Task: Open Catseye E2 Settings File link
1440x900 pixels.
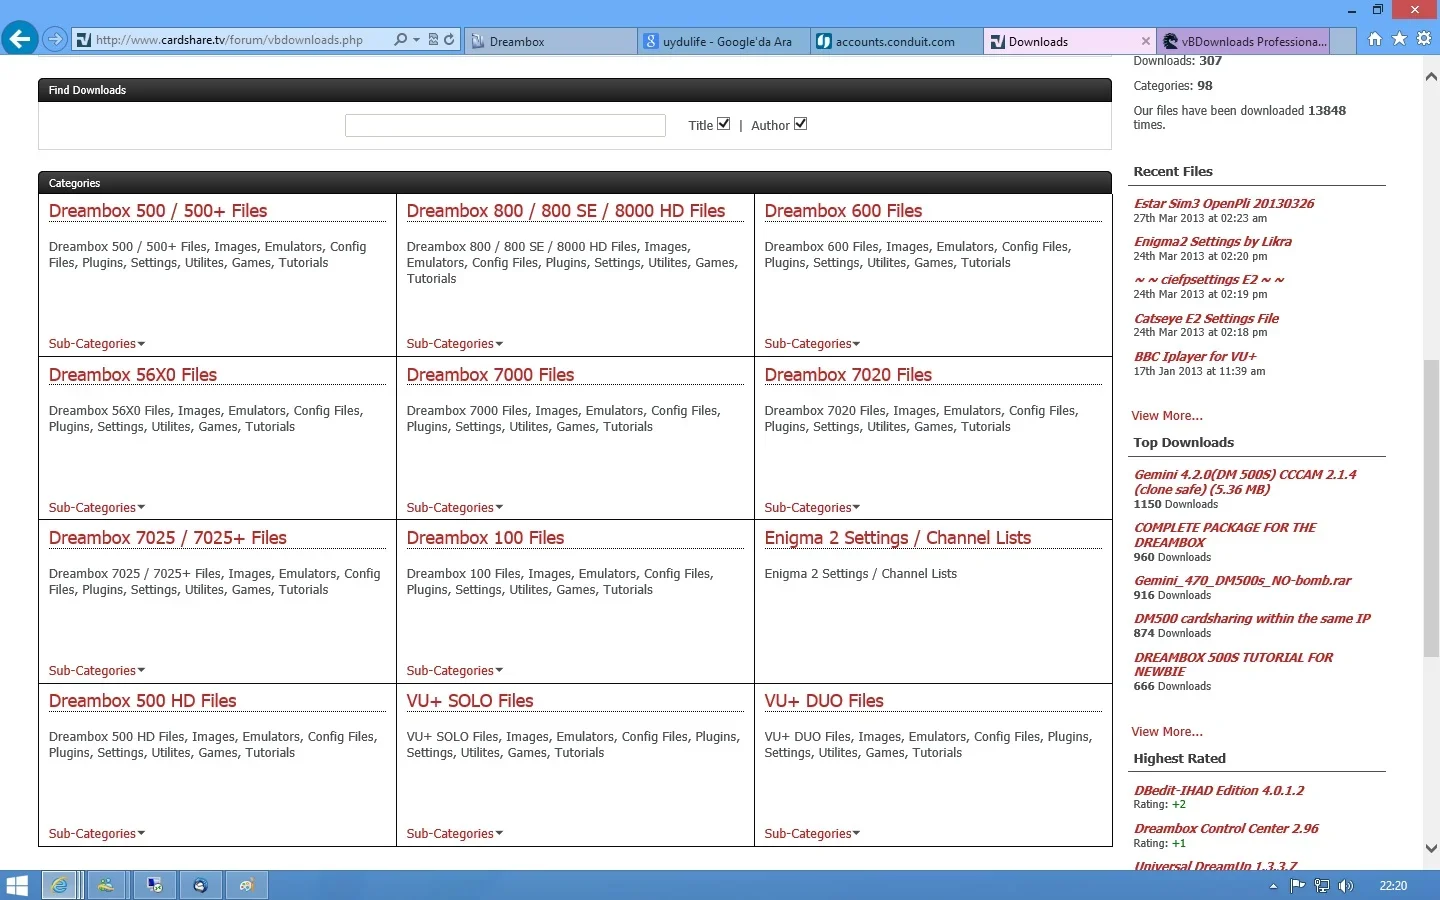Action: [1206, 319]
